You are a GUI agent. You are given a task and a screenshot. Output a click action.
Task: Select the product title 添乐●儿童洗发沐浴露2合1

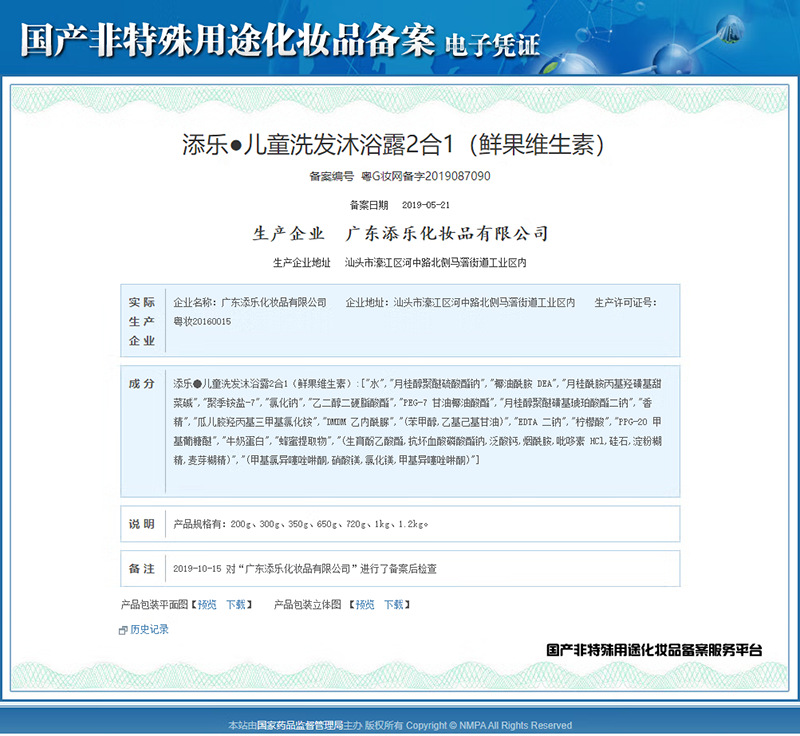317,145
